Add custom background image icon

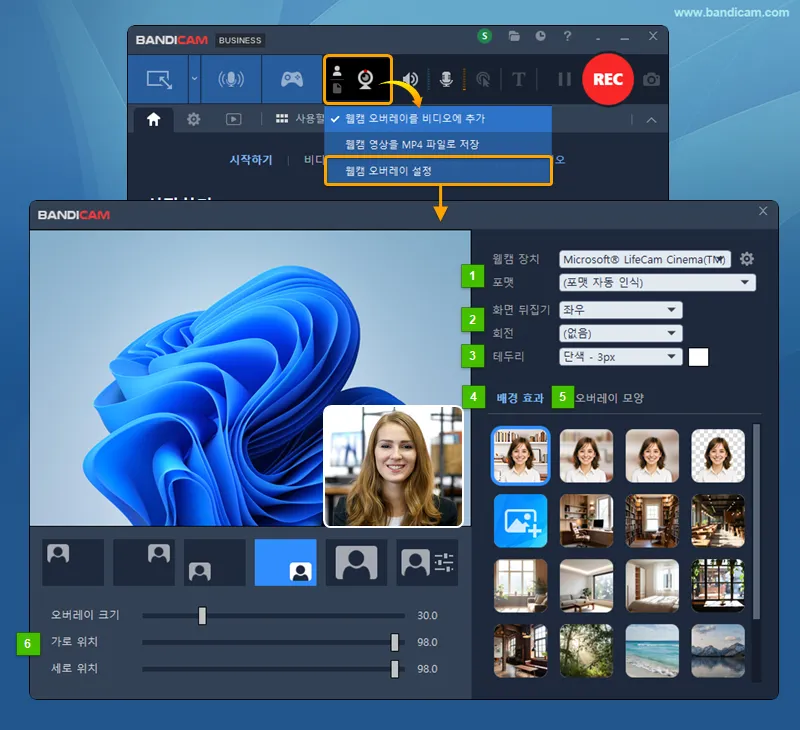click(x=520, y=521)
